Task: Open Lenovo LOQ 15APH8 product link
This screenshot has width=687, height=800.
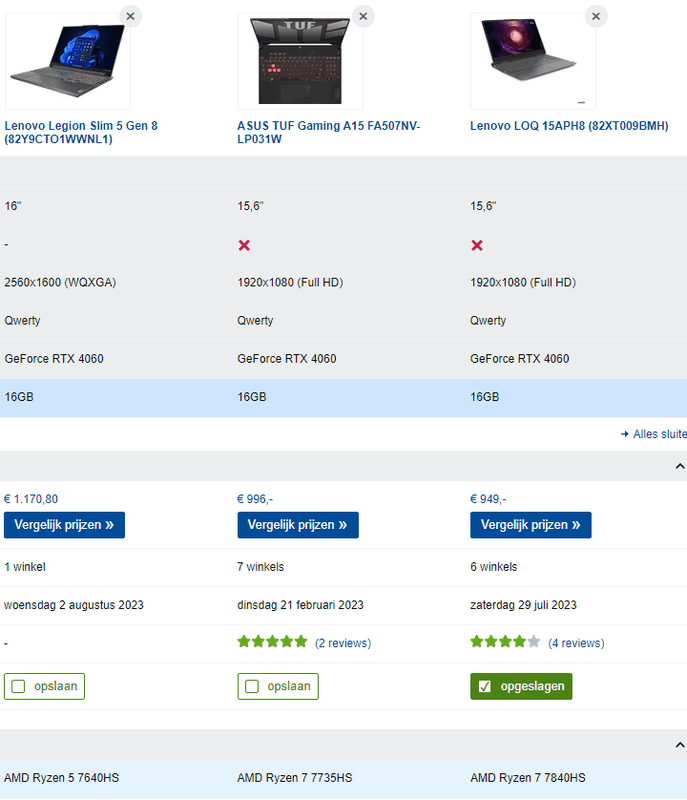Action: (x=569, y=126)
